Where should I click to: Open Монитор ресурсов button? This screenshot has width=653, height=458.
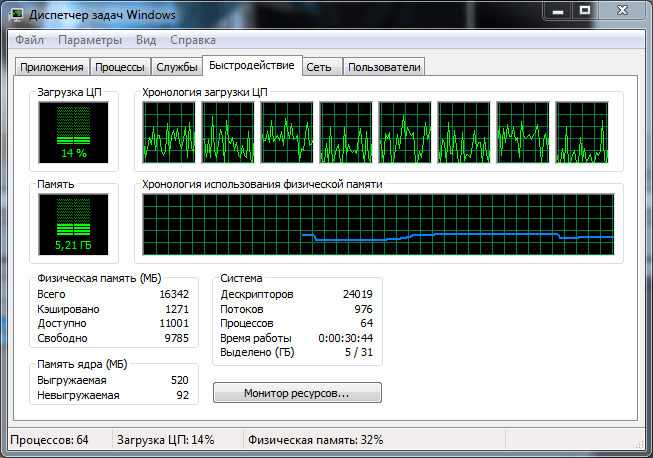[297, 393]
